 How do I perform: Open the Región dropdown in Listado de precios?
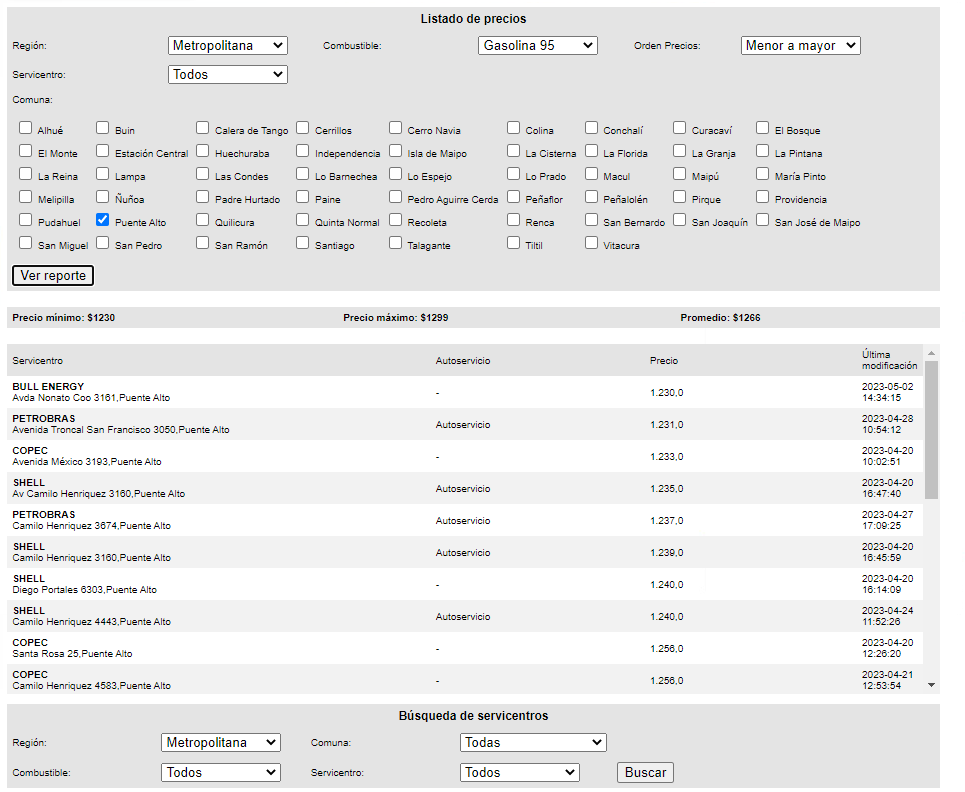pos(228,46)
